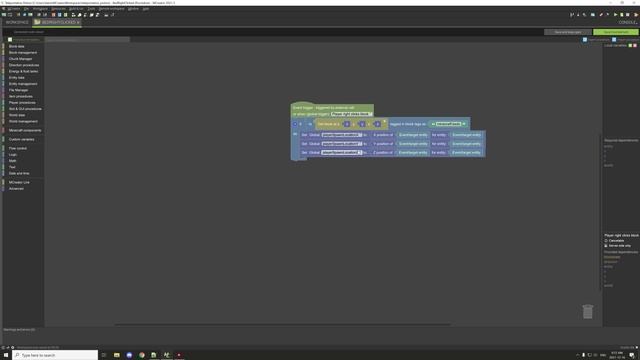Open the Workspace menu
The height and width of the screenshot is (360, 640).
pyautogui.click(x=40, y=9)
